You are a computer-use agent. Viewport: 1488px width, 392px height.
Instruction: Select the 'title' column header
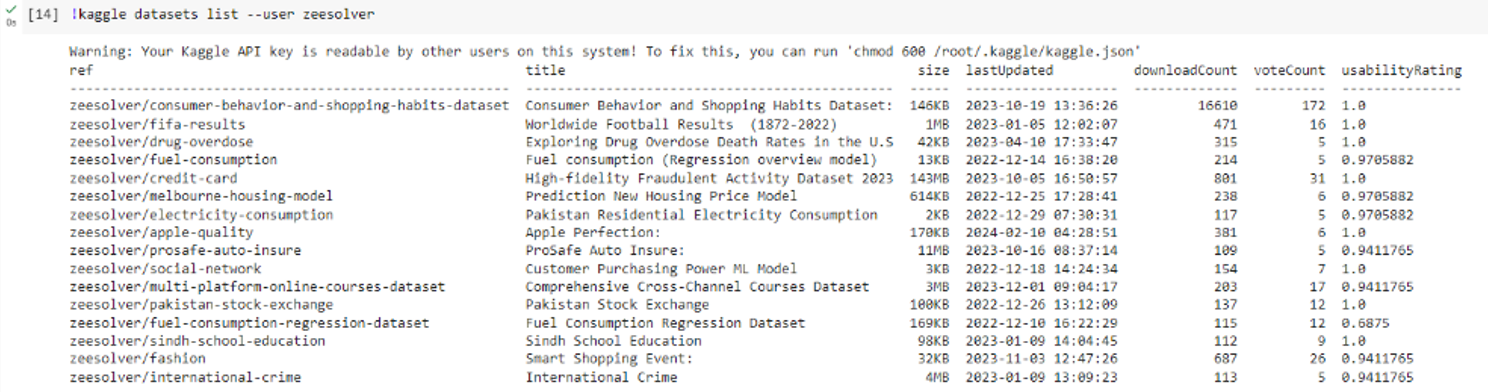(545, 70)
